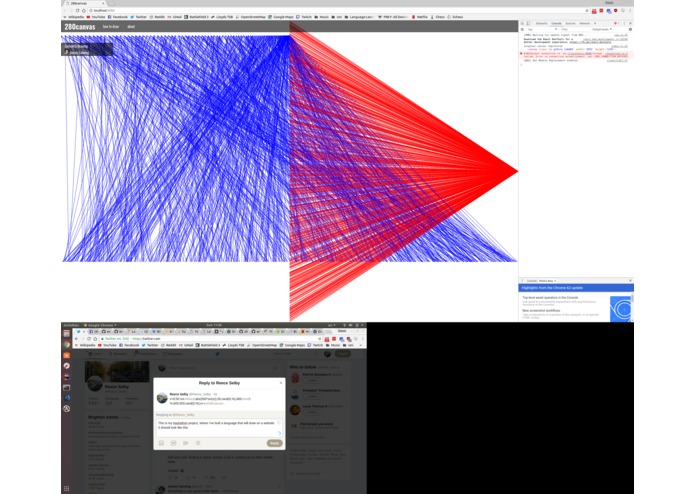This screenshot has height=494, width=695.
Task: Toggle the device toolbar icon in DevTools
Action: pos(528,23)
